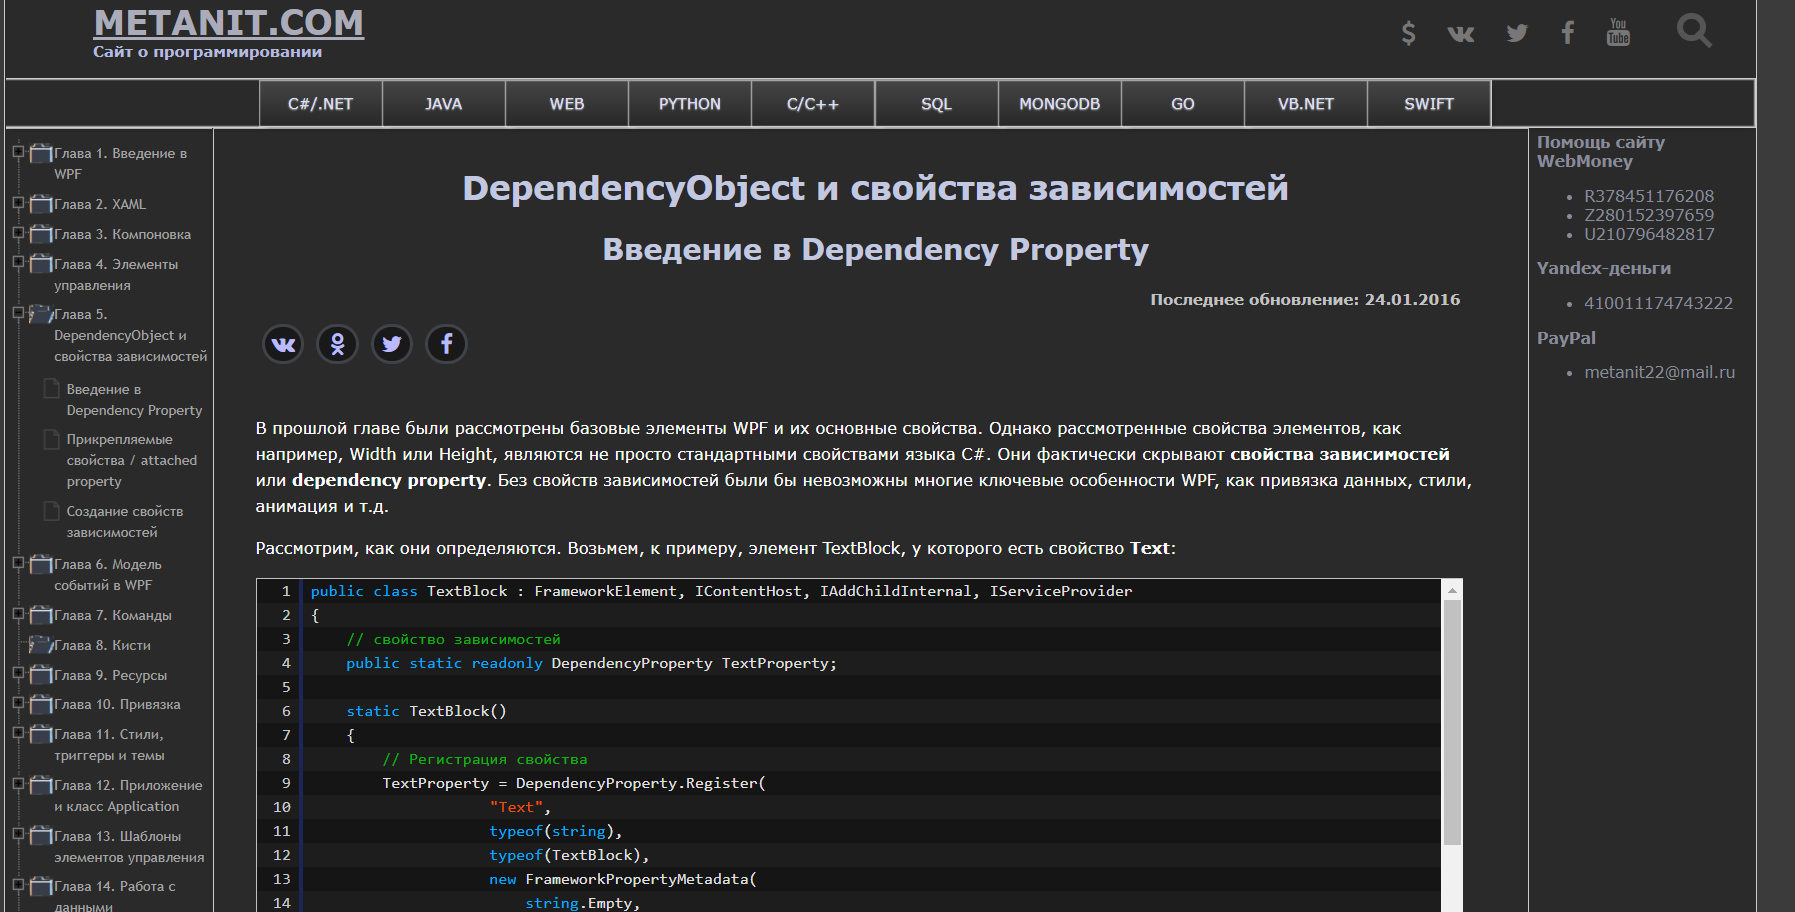Click the Twitter icon in header
Viewport: 1795px width, 912px height.
point(1517,34)
